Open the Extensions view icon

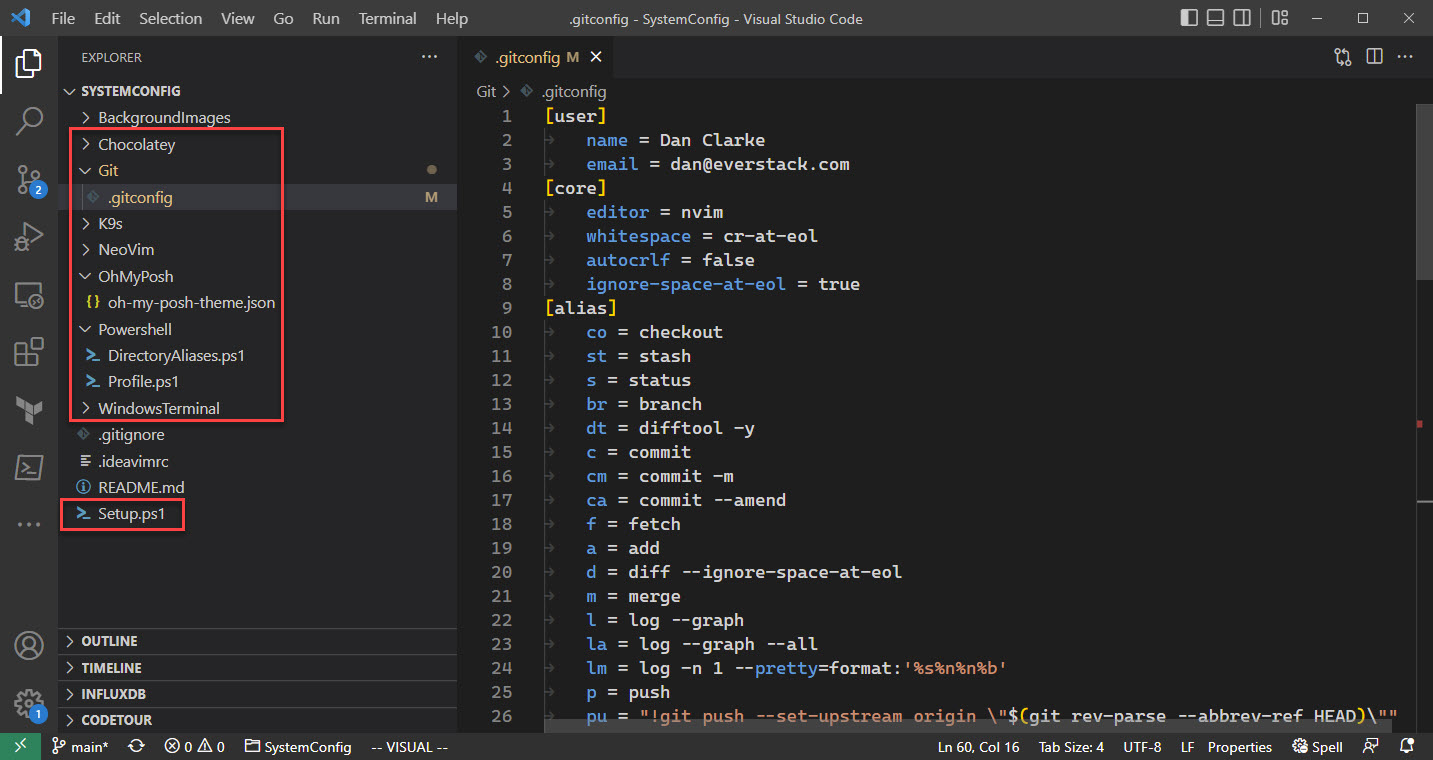(x=29, y=352)
